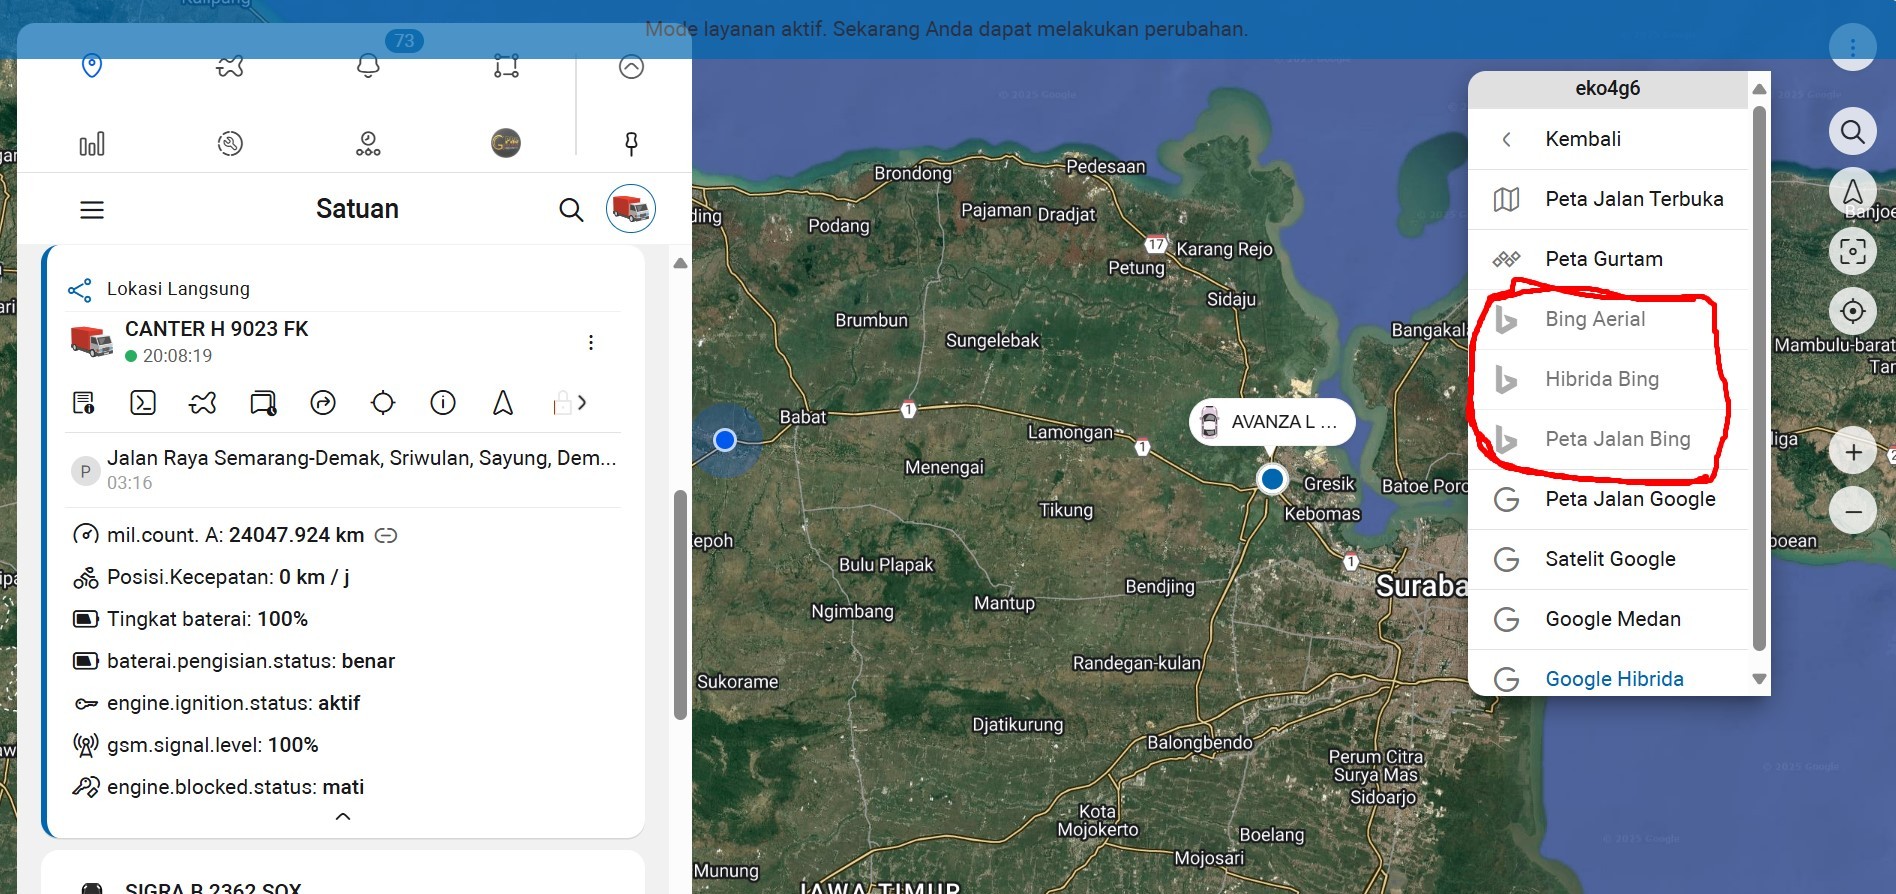Click the map search magnifier button
This screenshot has height=894, width=1896.
(x=1852, y=132)
